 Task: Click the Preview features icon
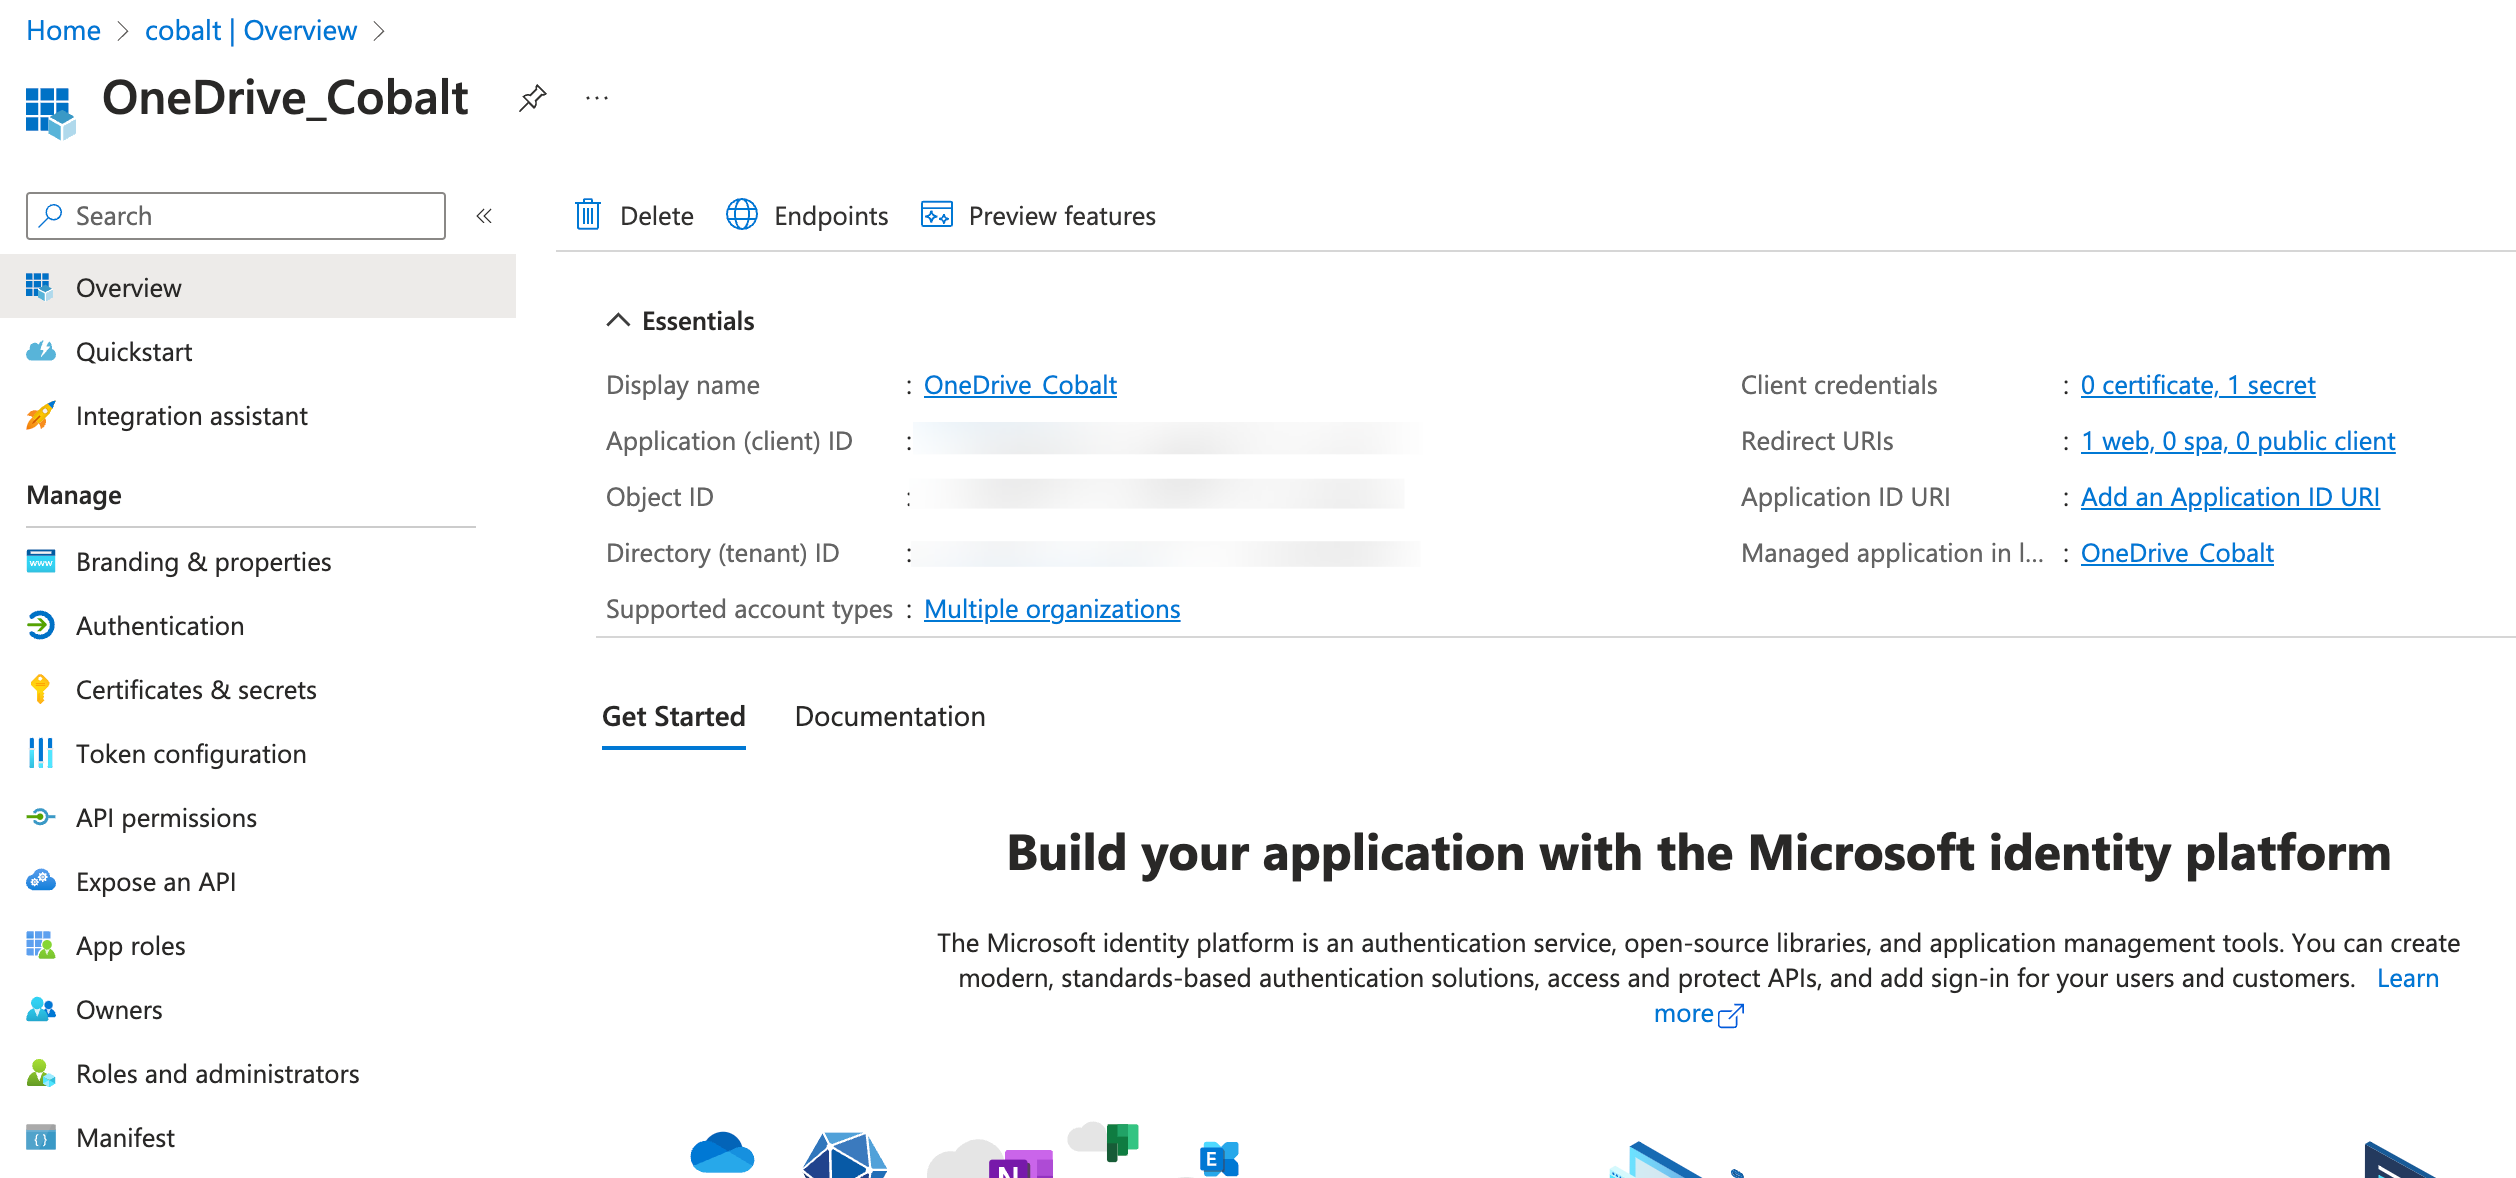936,215
